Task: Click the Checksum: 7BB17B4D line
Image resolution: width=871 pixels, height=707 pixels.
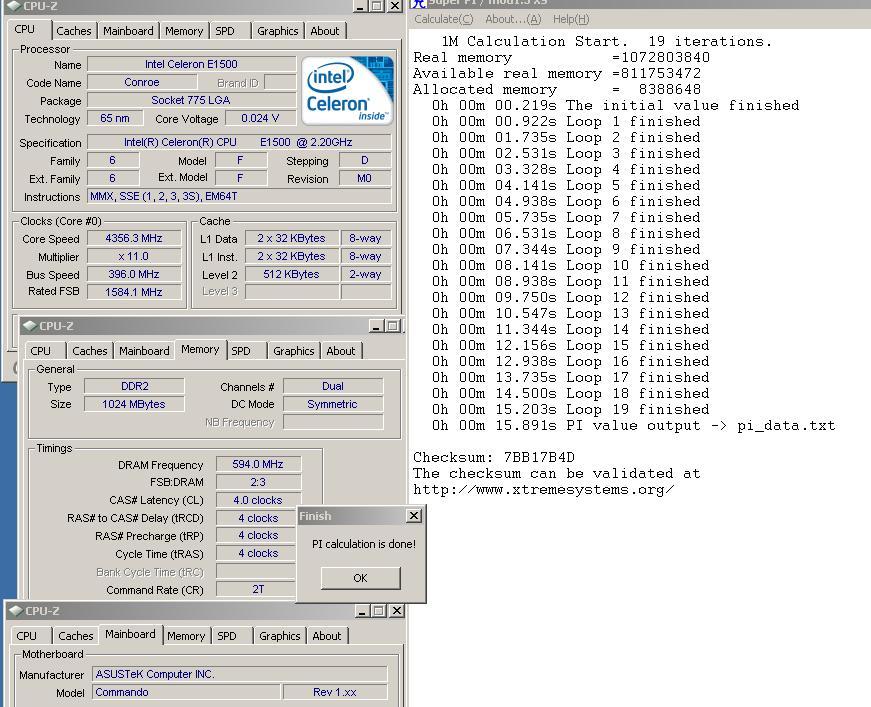Action: click(494, 458)
